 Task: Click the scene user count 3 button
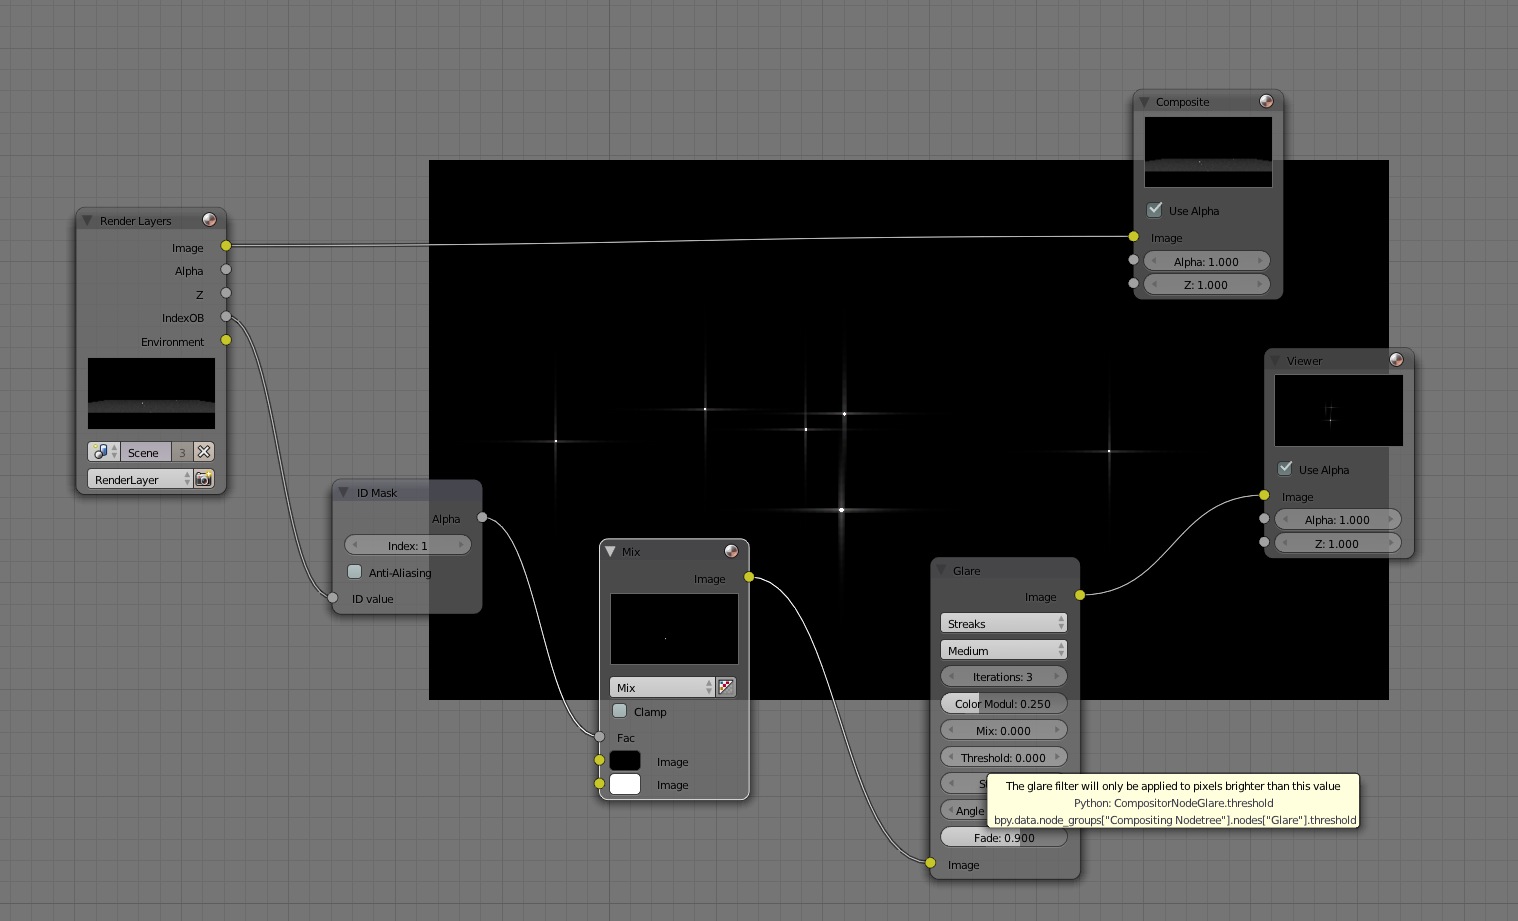click(x=182, y=452)
